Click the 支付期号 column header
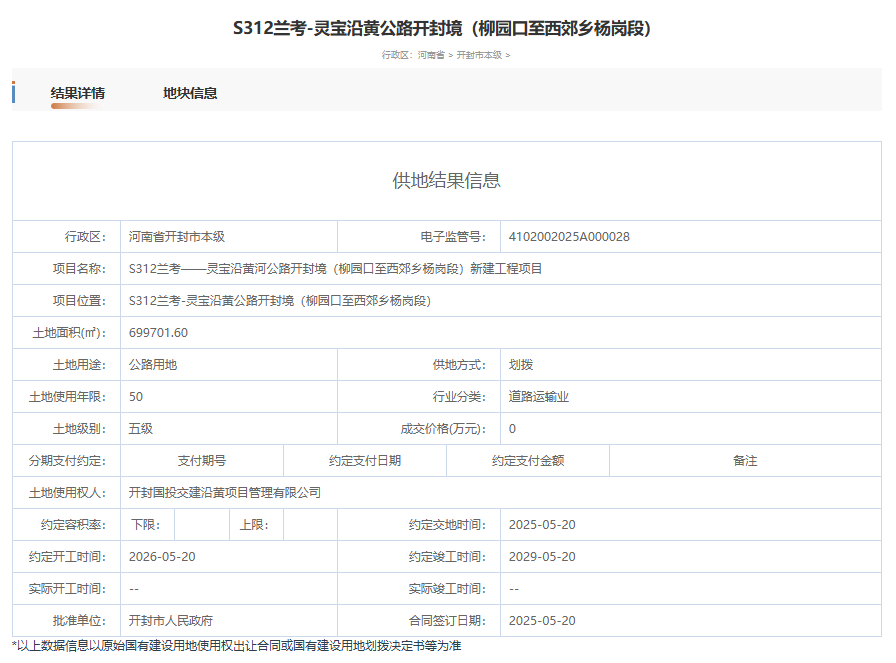Viewport: 896px width, 663px height. click(202, 461)
